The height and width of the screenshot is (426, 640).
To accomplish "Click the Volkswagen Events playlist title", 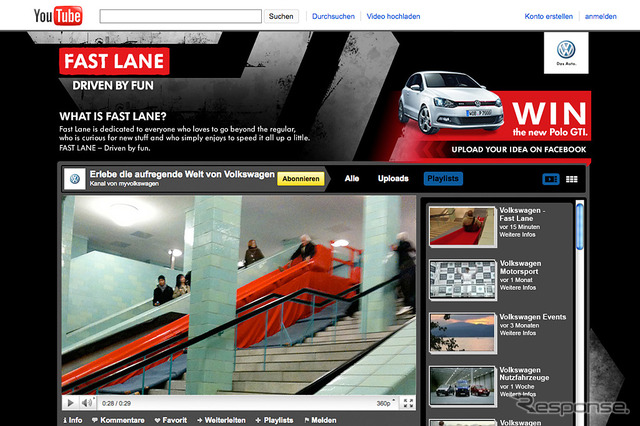I will point(533,317).
